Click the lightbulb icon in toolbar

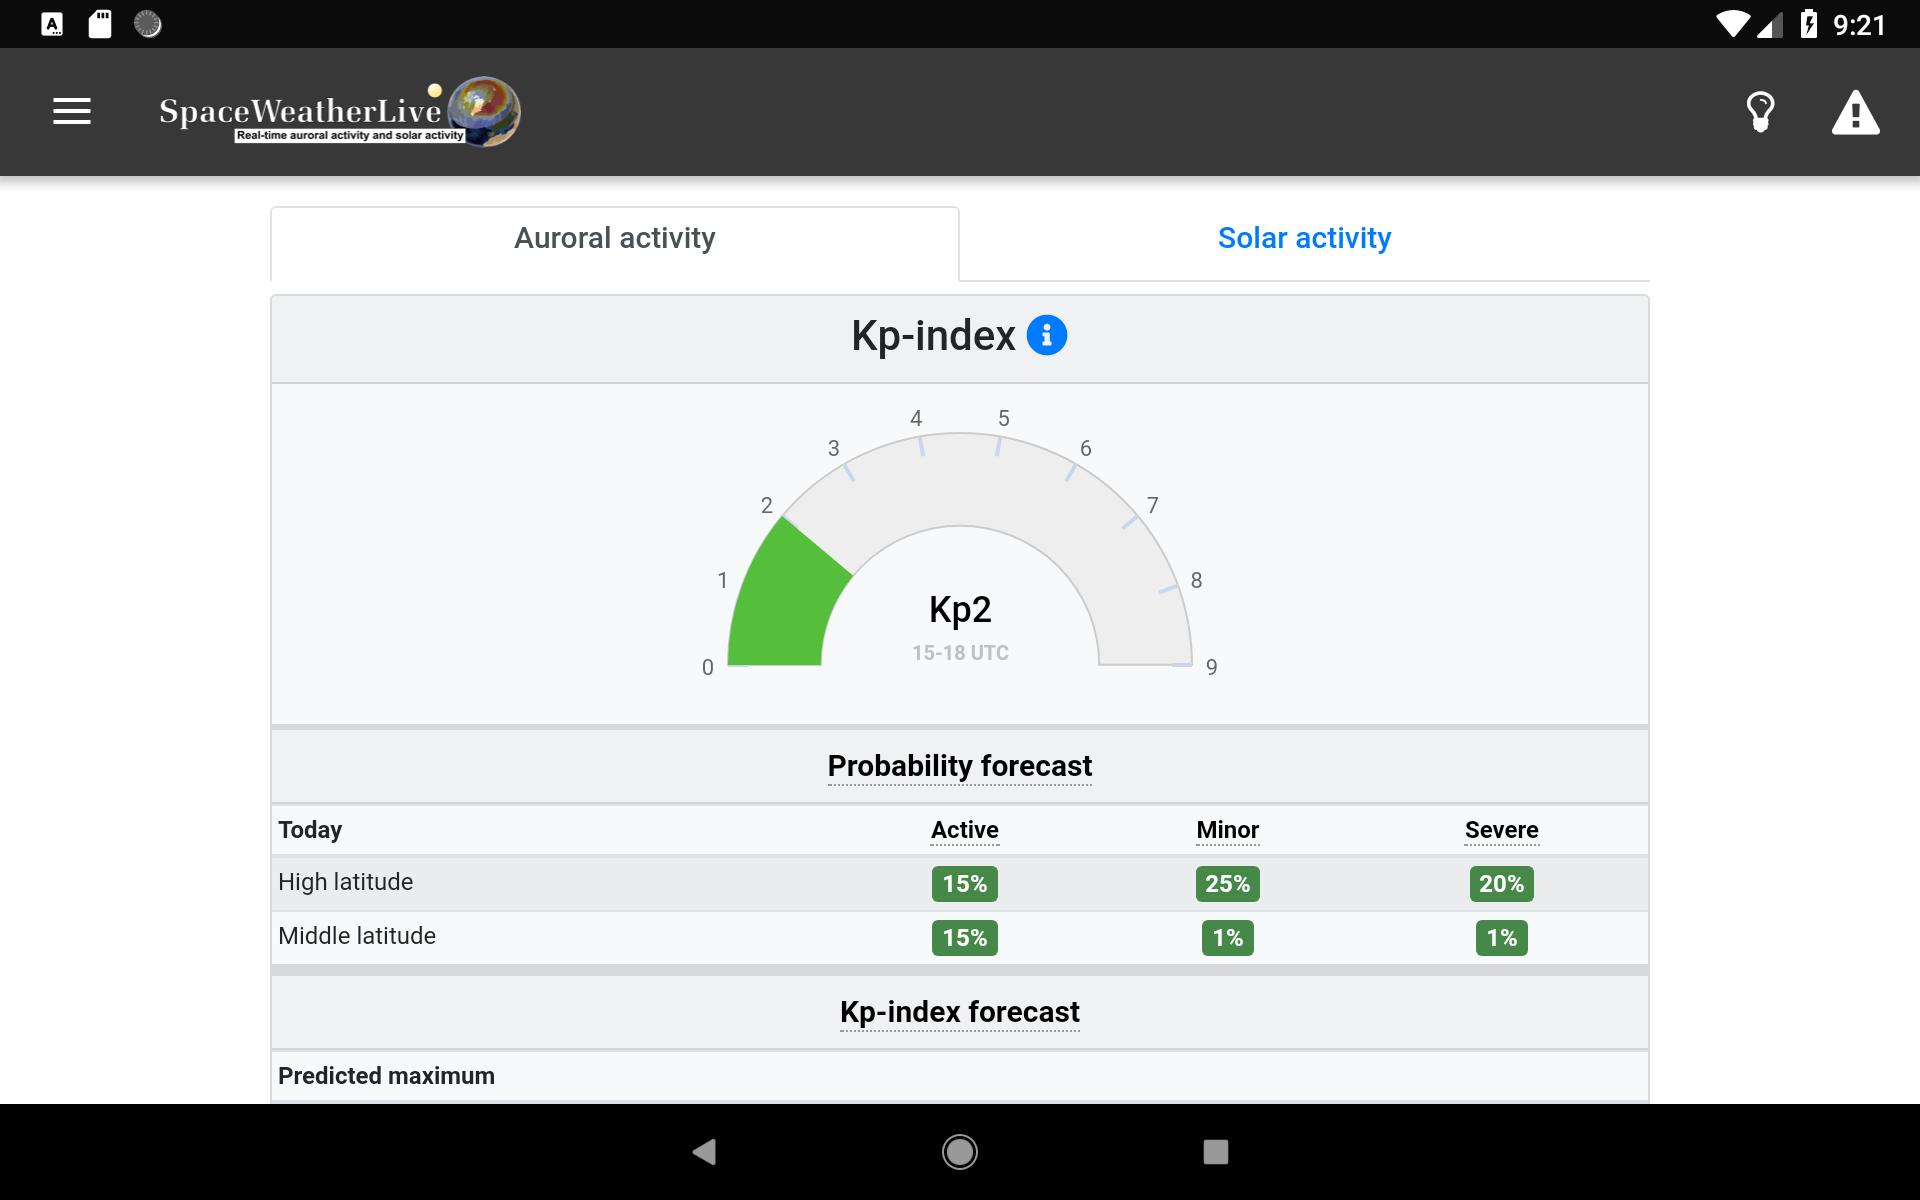pyautogui.click(x=1762, y=112)
